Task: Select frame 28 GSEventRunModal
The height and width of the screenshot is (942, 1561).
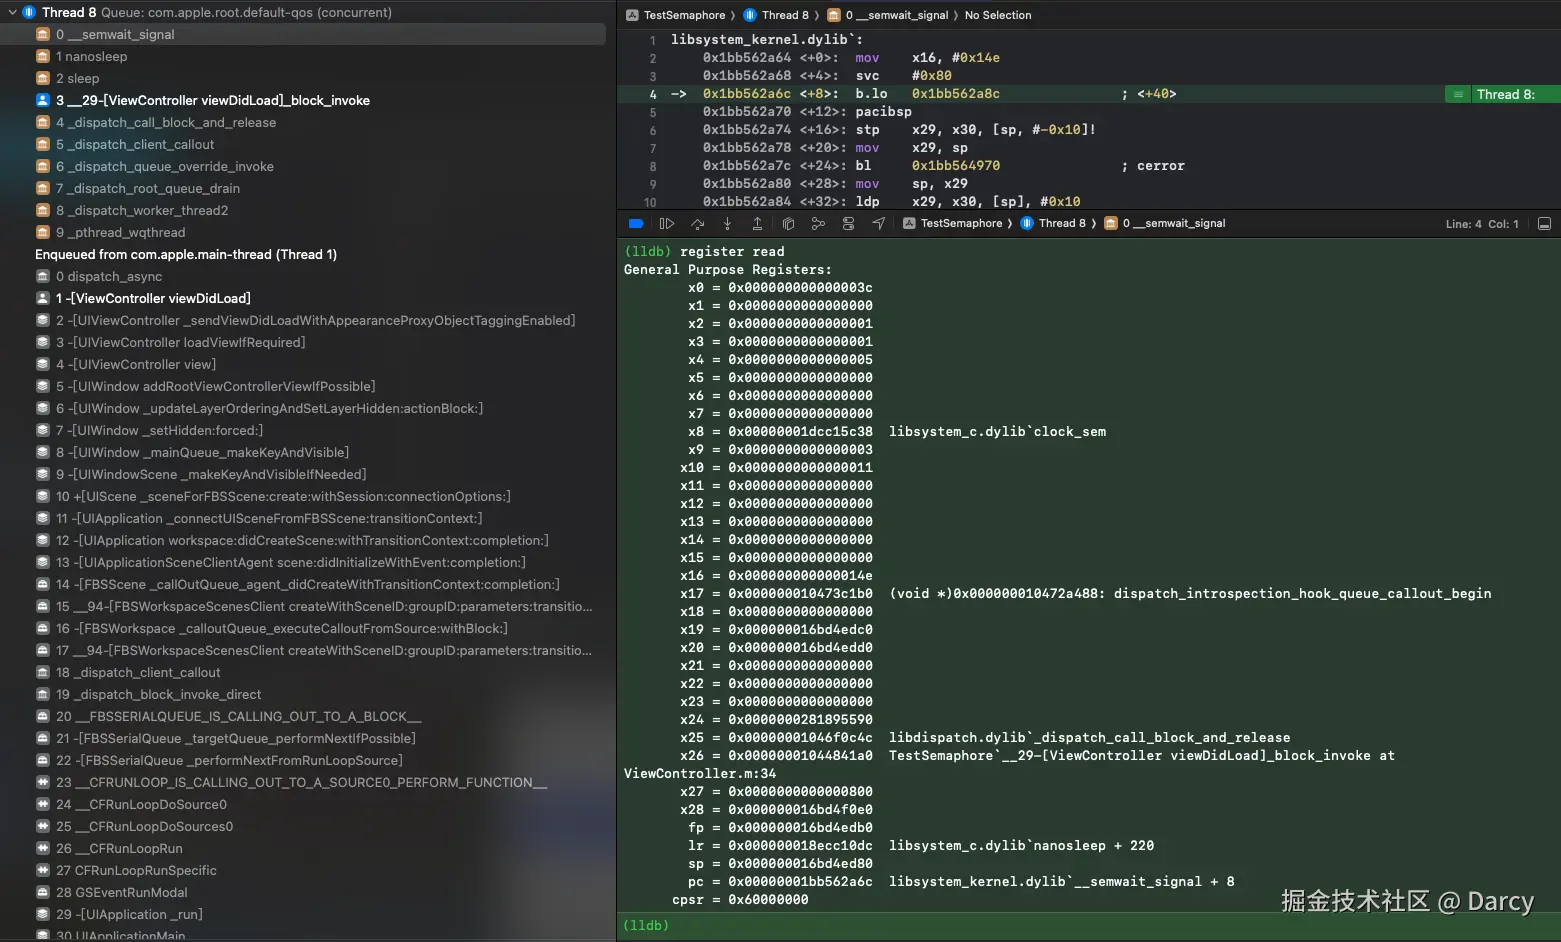Action: tap(303, 892)
